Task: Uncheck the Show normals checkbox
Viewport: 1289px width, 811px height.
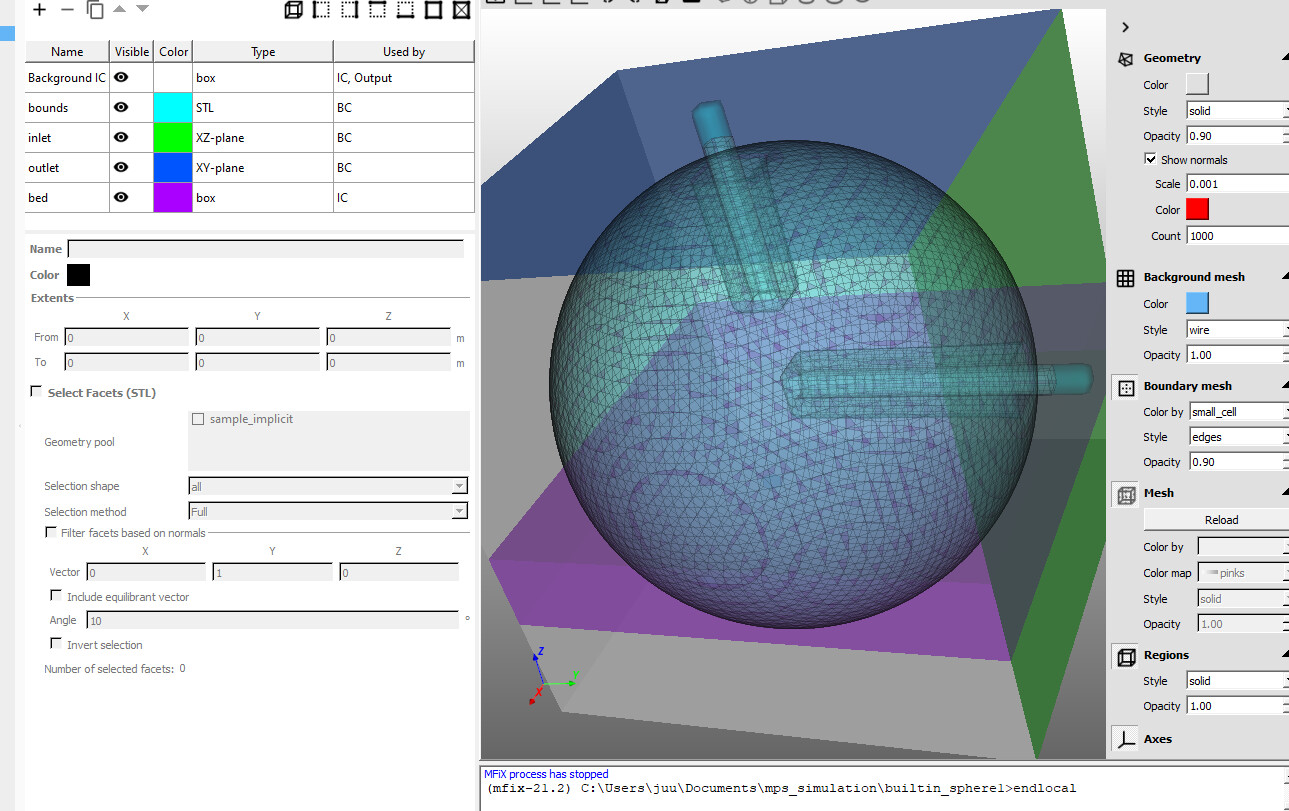Action: [x=1151, y=160]
